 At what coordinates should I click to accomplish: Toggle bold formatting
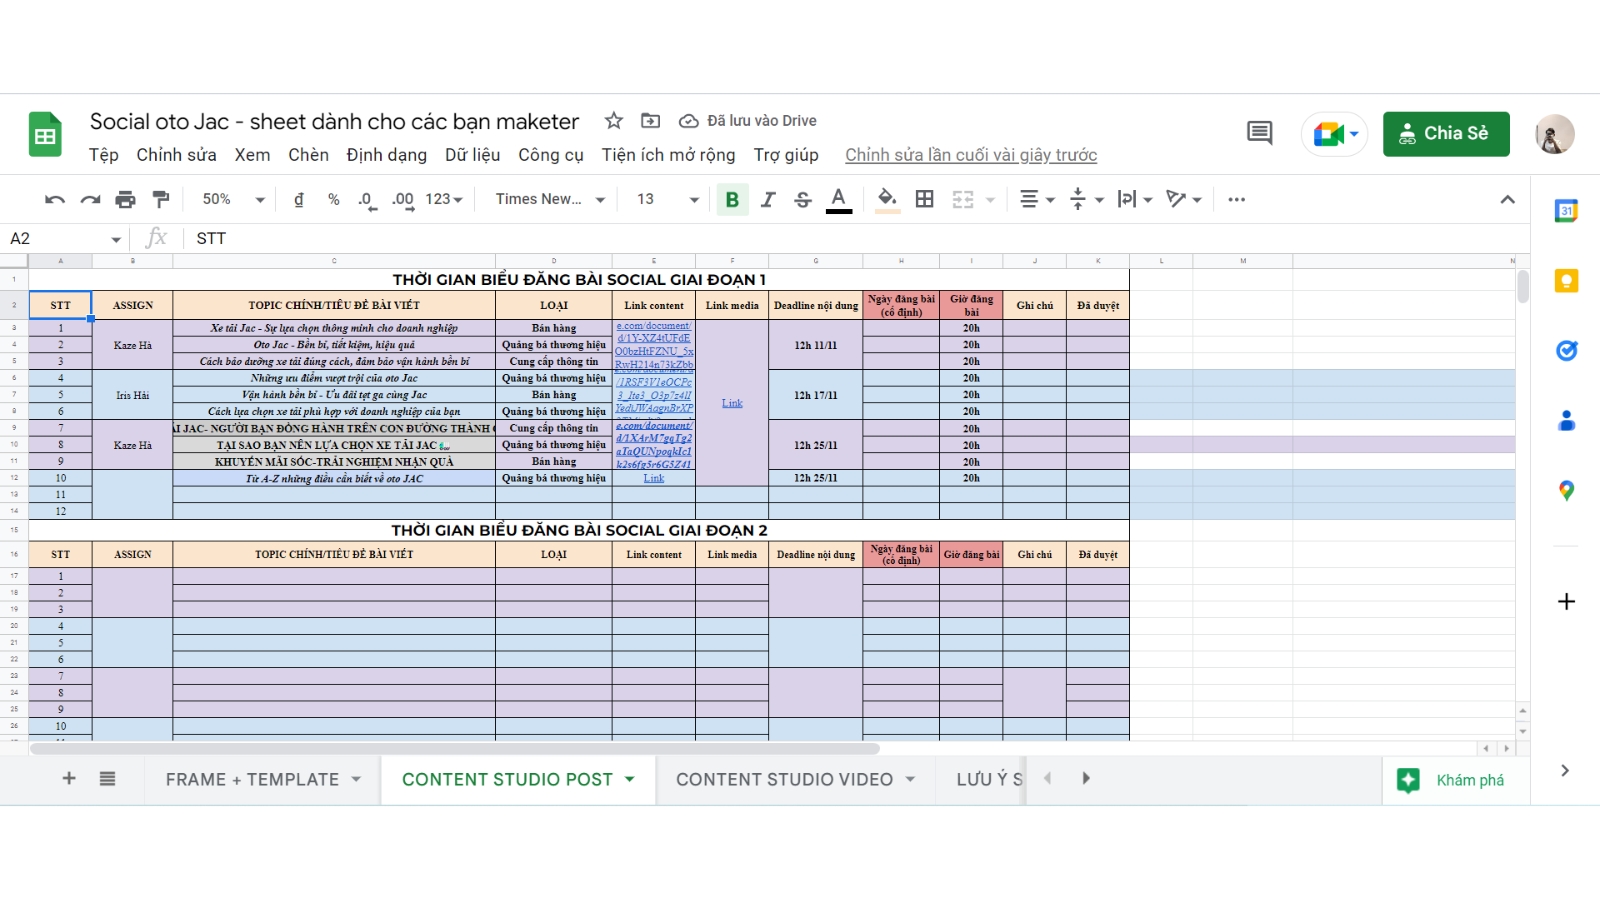(x=732, y=200)
